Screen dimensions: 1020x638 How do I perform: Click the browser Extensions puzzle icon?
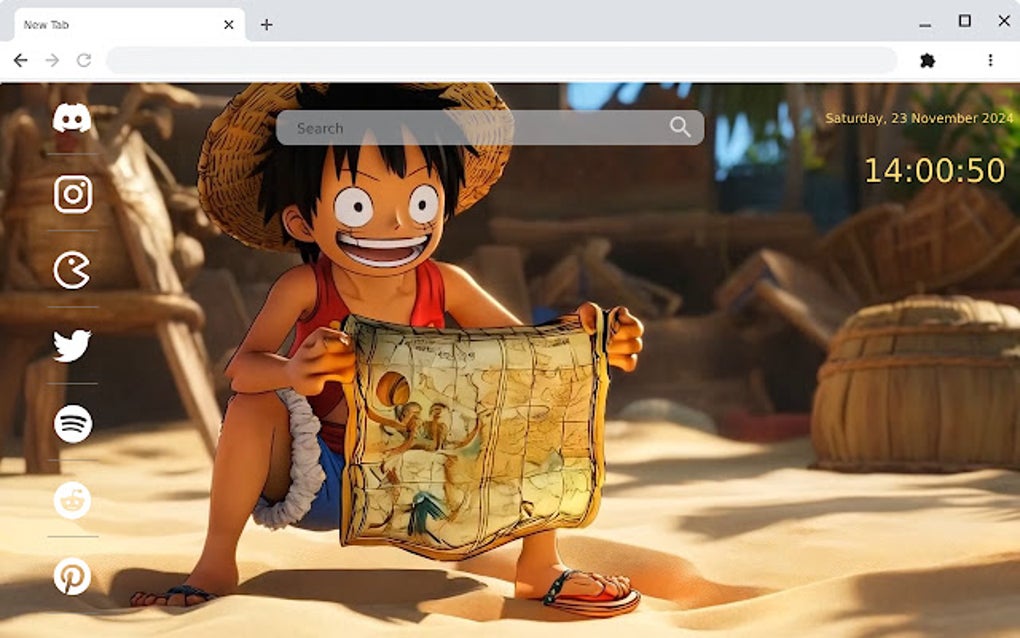pyautogui.click(x=927, y=60)
